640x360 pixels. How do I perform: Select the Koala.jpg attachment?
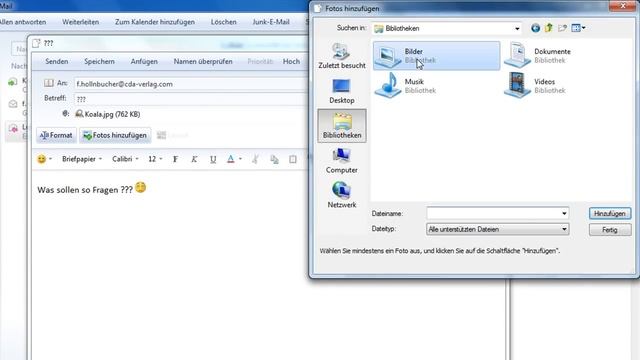(108, 114)
